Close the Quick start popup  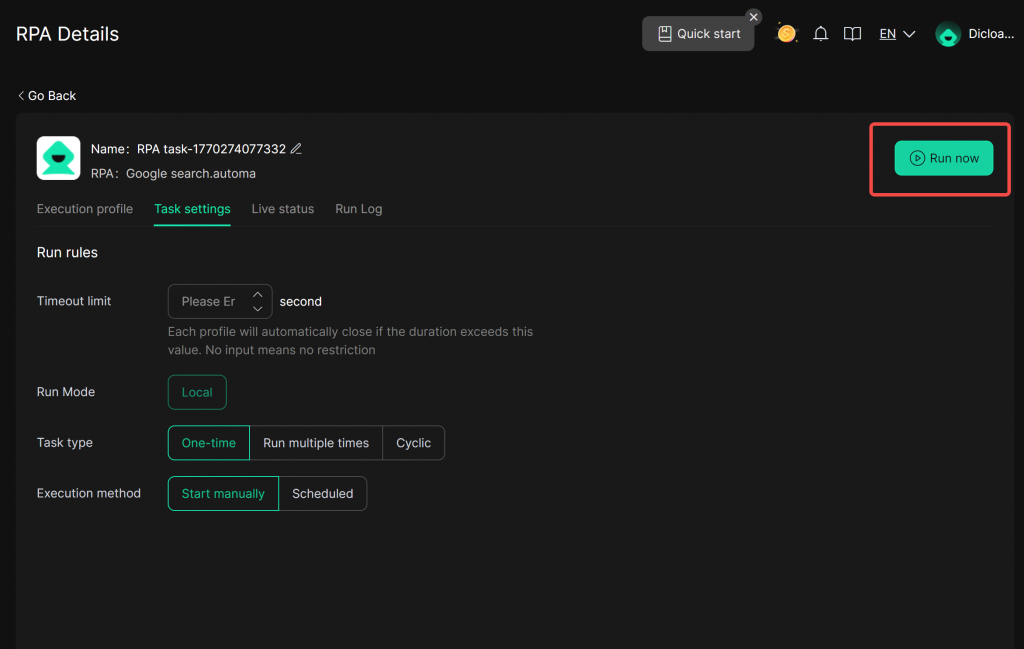click(x=754, y=17)
